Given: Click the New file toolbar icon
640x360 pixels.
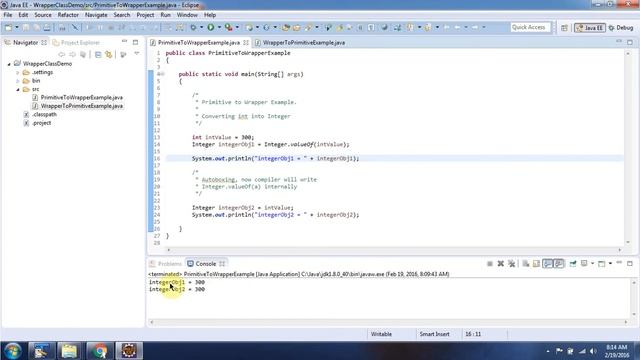Looking at the screenshot, I should (x=9, y=27).
